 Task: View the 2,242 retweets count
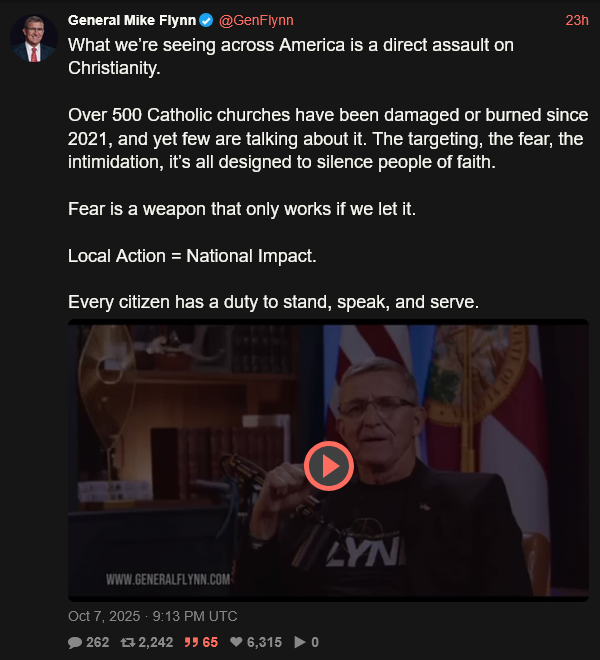click(x=155, y=642)
